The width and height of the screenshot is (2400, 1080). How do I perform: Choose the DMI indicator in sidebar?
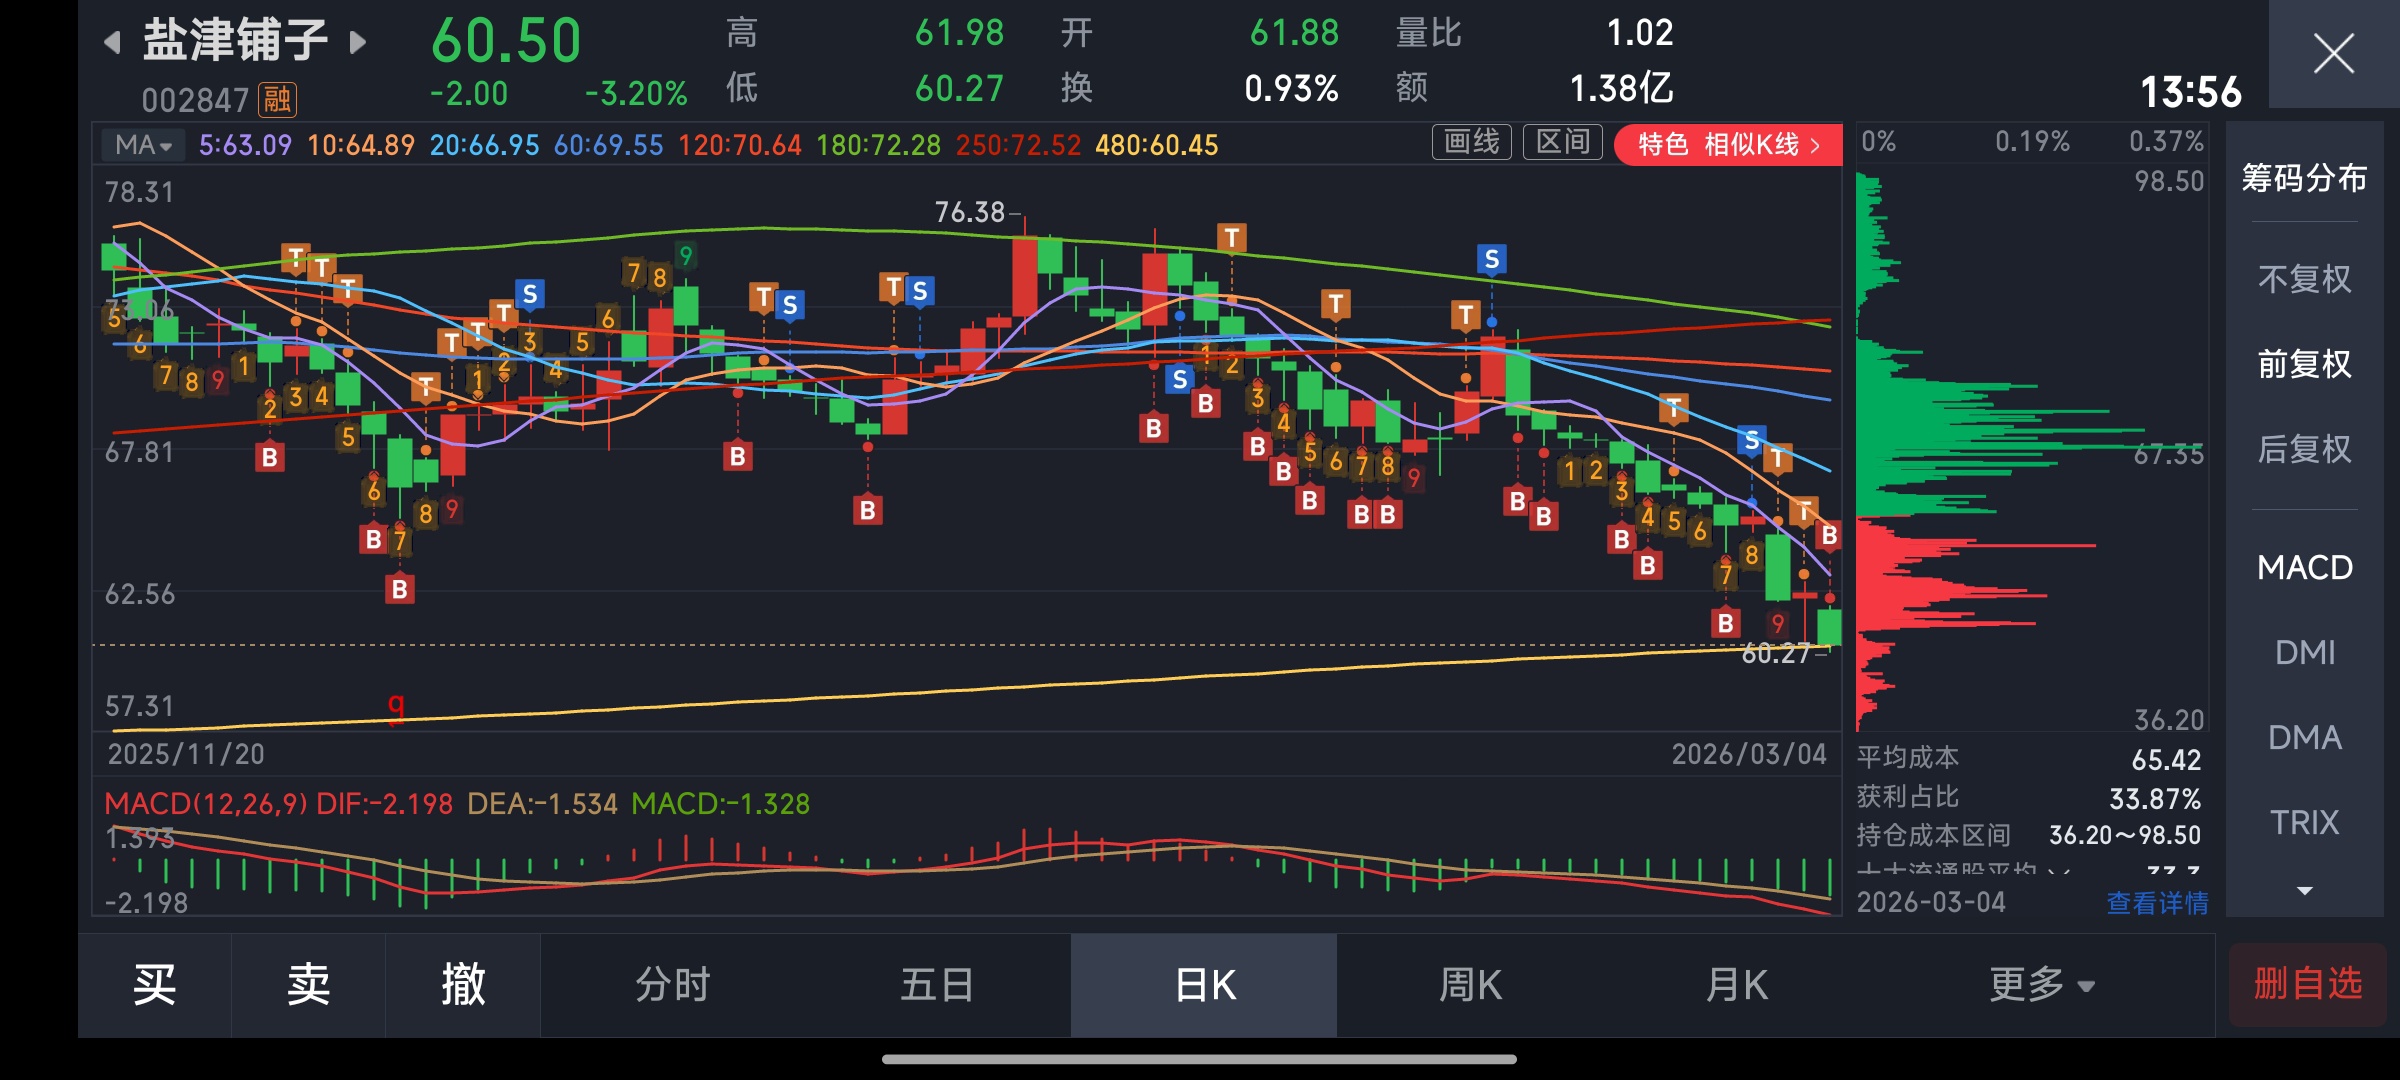coord(2304,653)
